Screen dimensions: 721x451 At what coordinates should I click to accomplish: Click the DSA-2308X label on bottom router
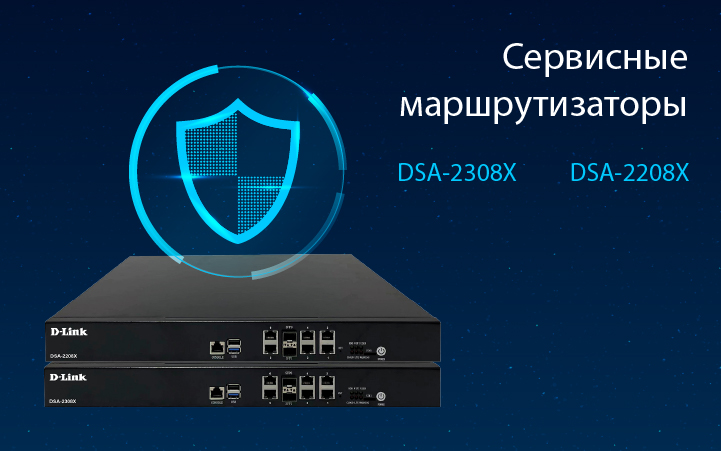tap(63, 401)
